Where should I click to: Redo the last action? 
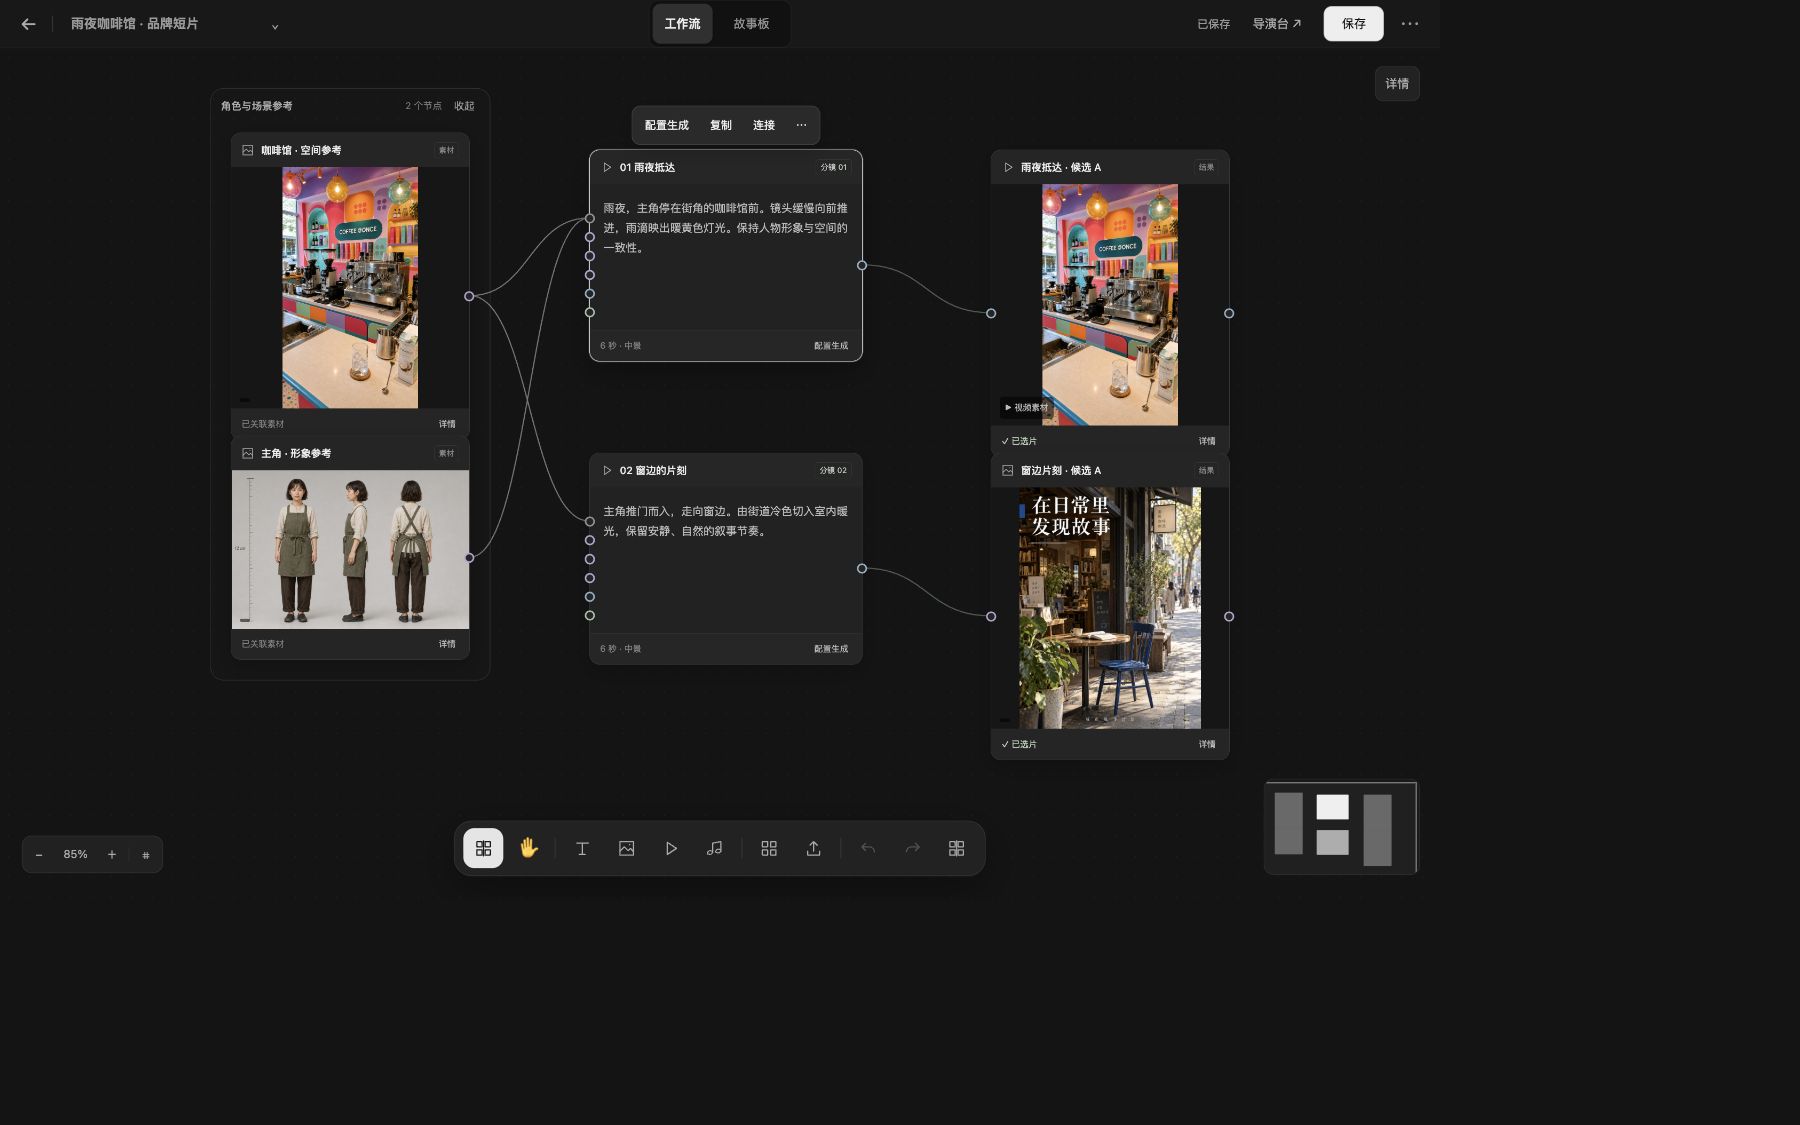pyautogui.click(x=912, y=848)
